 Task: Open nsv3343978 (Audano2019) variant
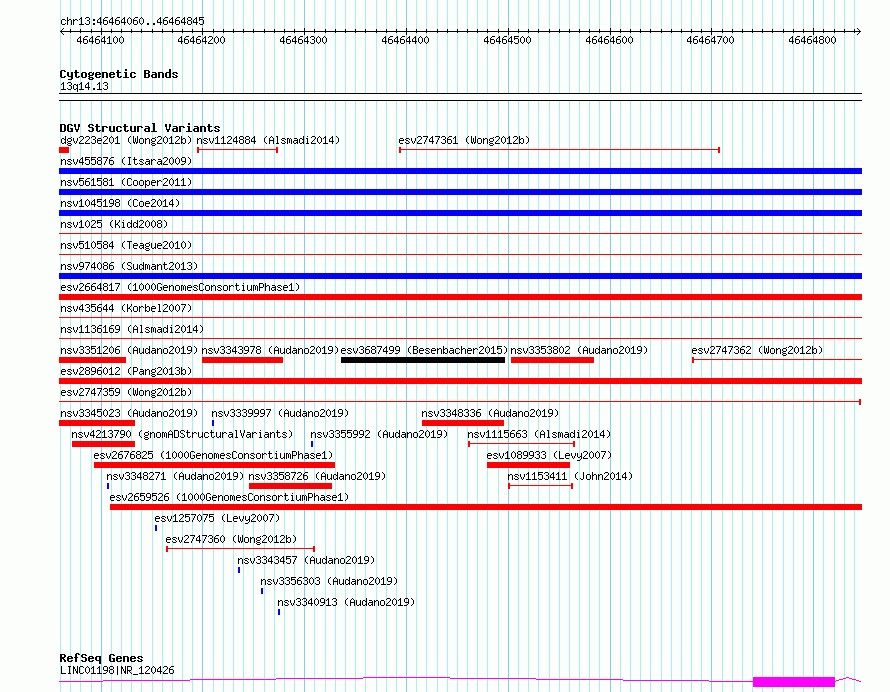click(270, 350)
